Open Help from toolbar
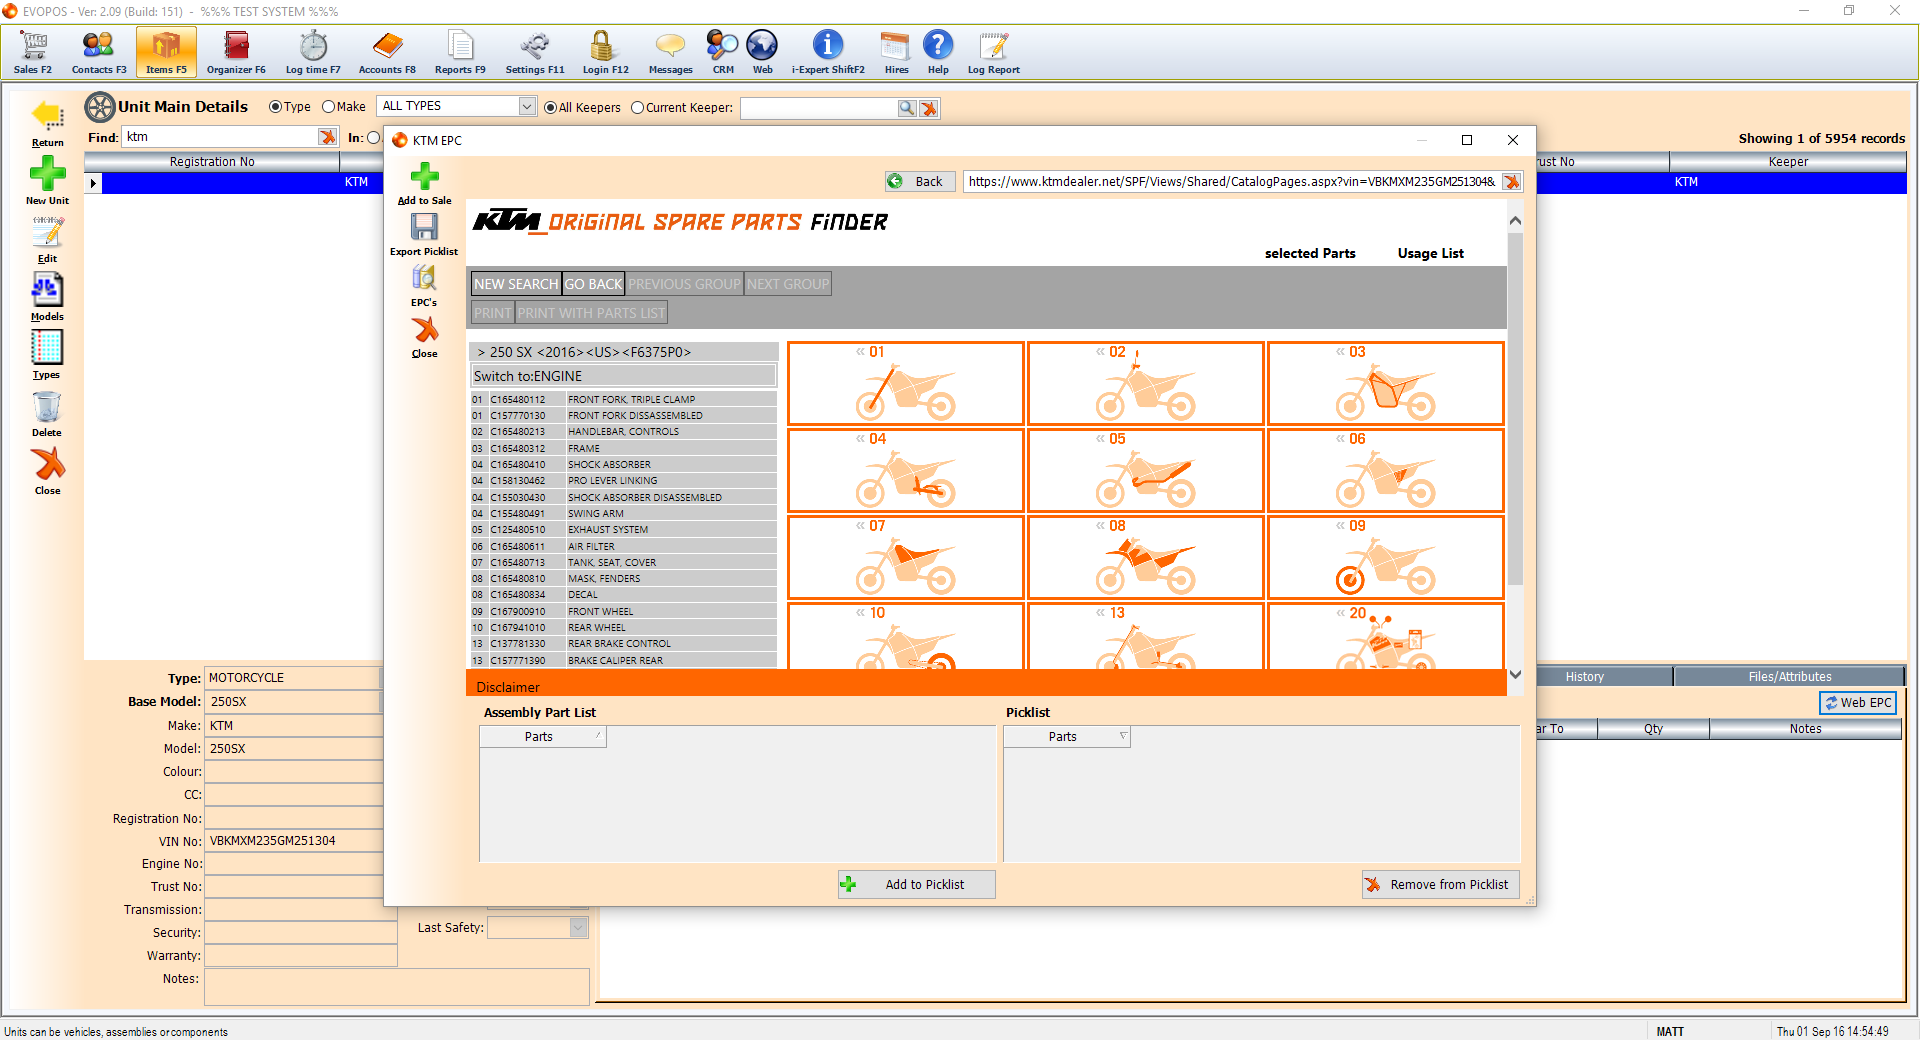This screenshot has height=1040, width=1920. pos(938,52)
